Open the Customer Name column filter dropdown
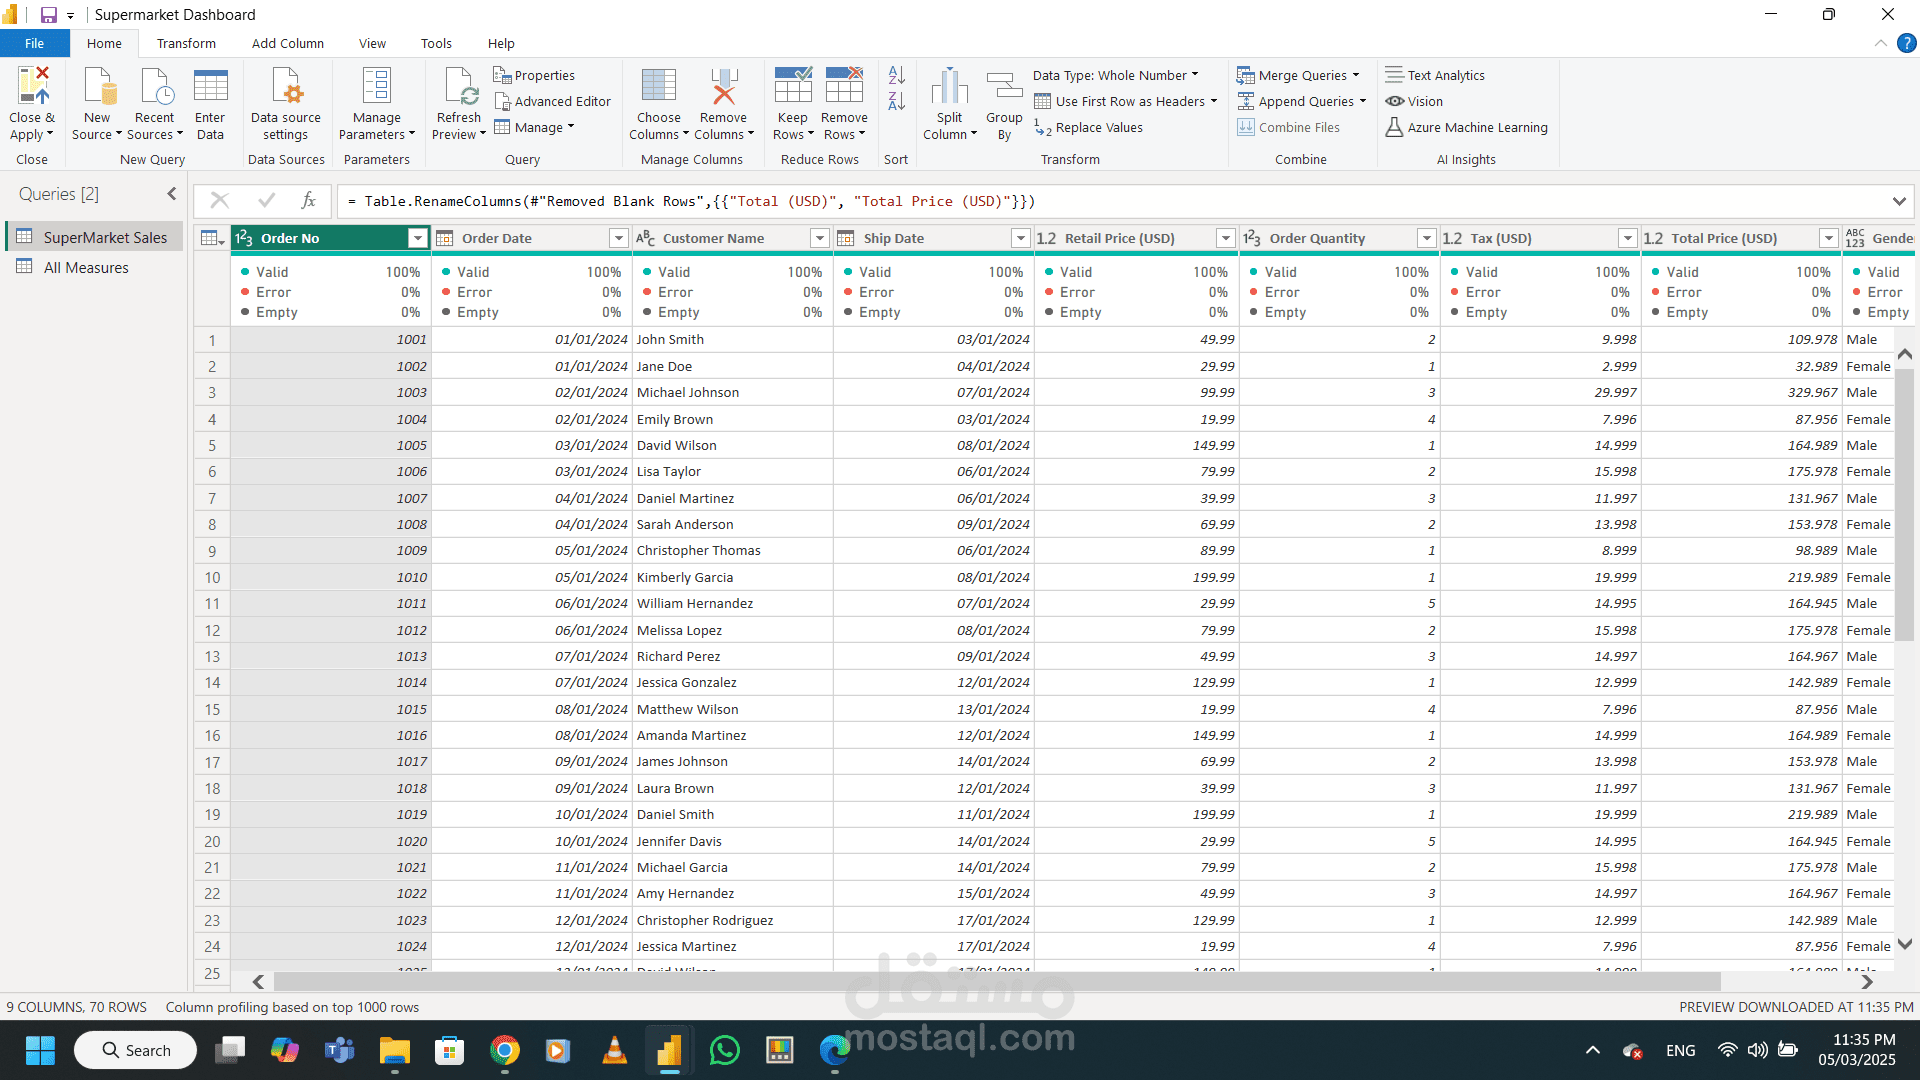This screenshot has height=1080, width=1920. [819, 238]
